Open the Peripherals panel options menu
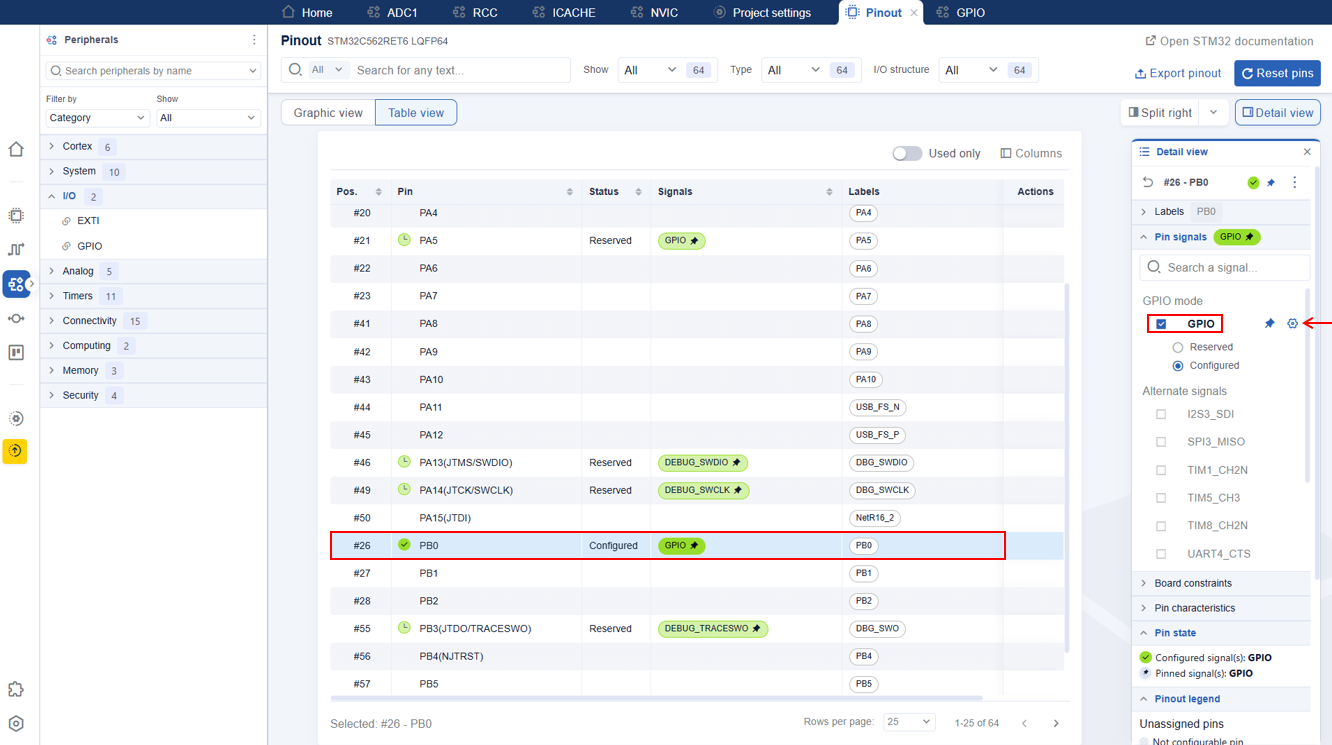This screenshot has height=745, width=1332. [x=254, y=40]
